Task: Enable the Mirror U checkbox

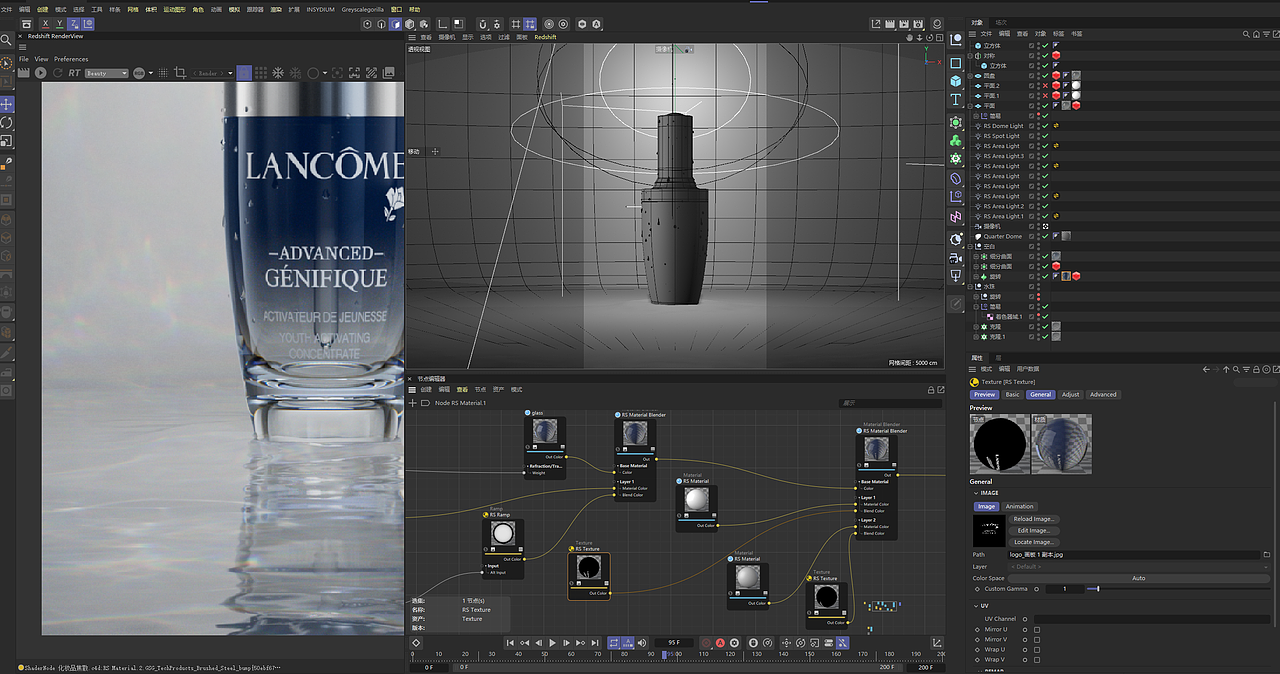Action: pos(1037,630)
